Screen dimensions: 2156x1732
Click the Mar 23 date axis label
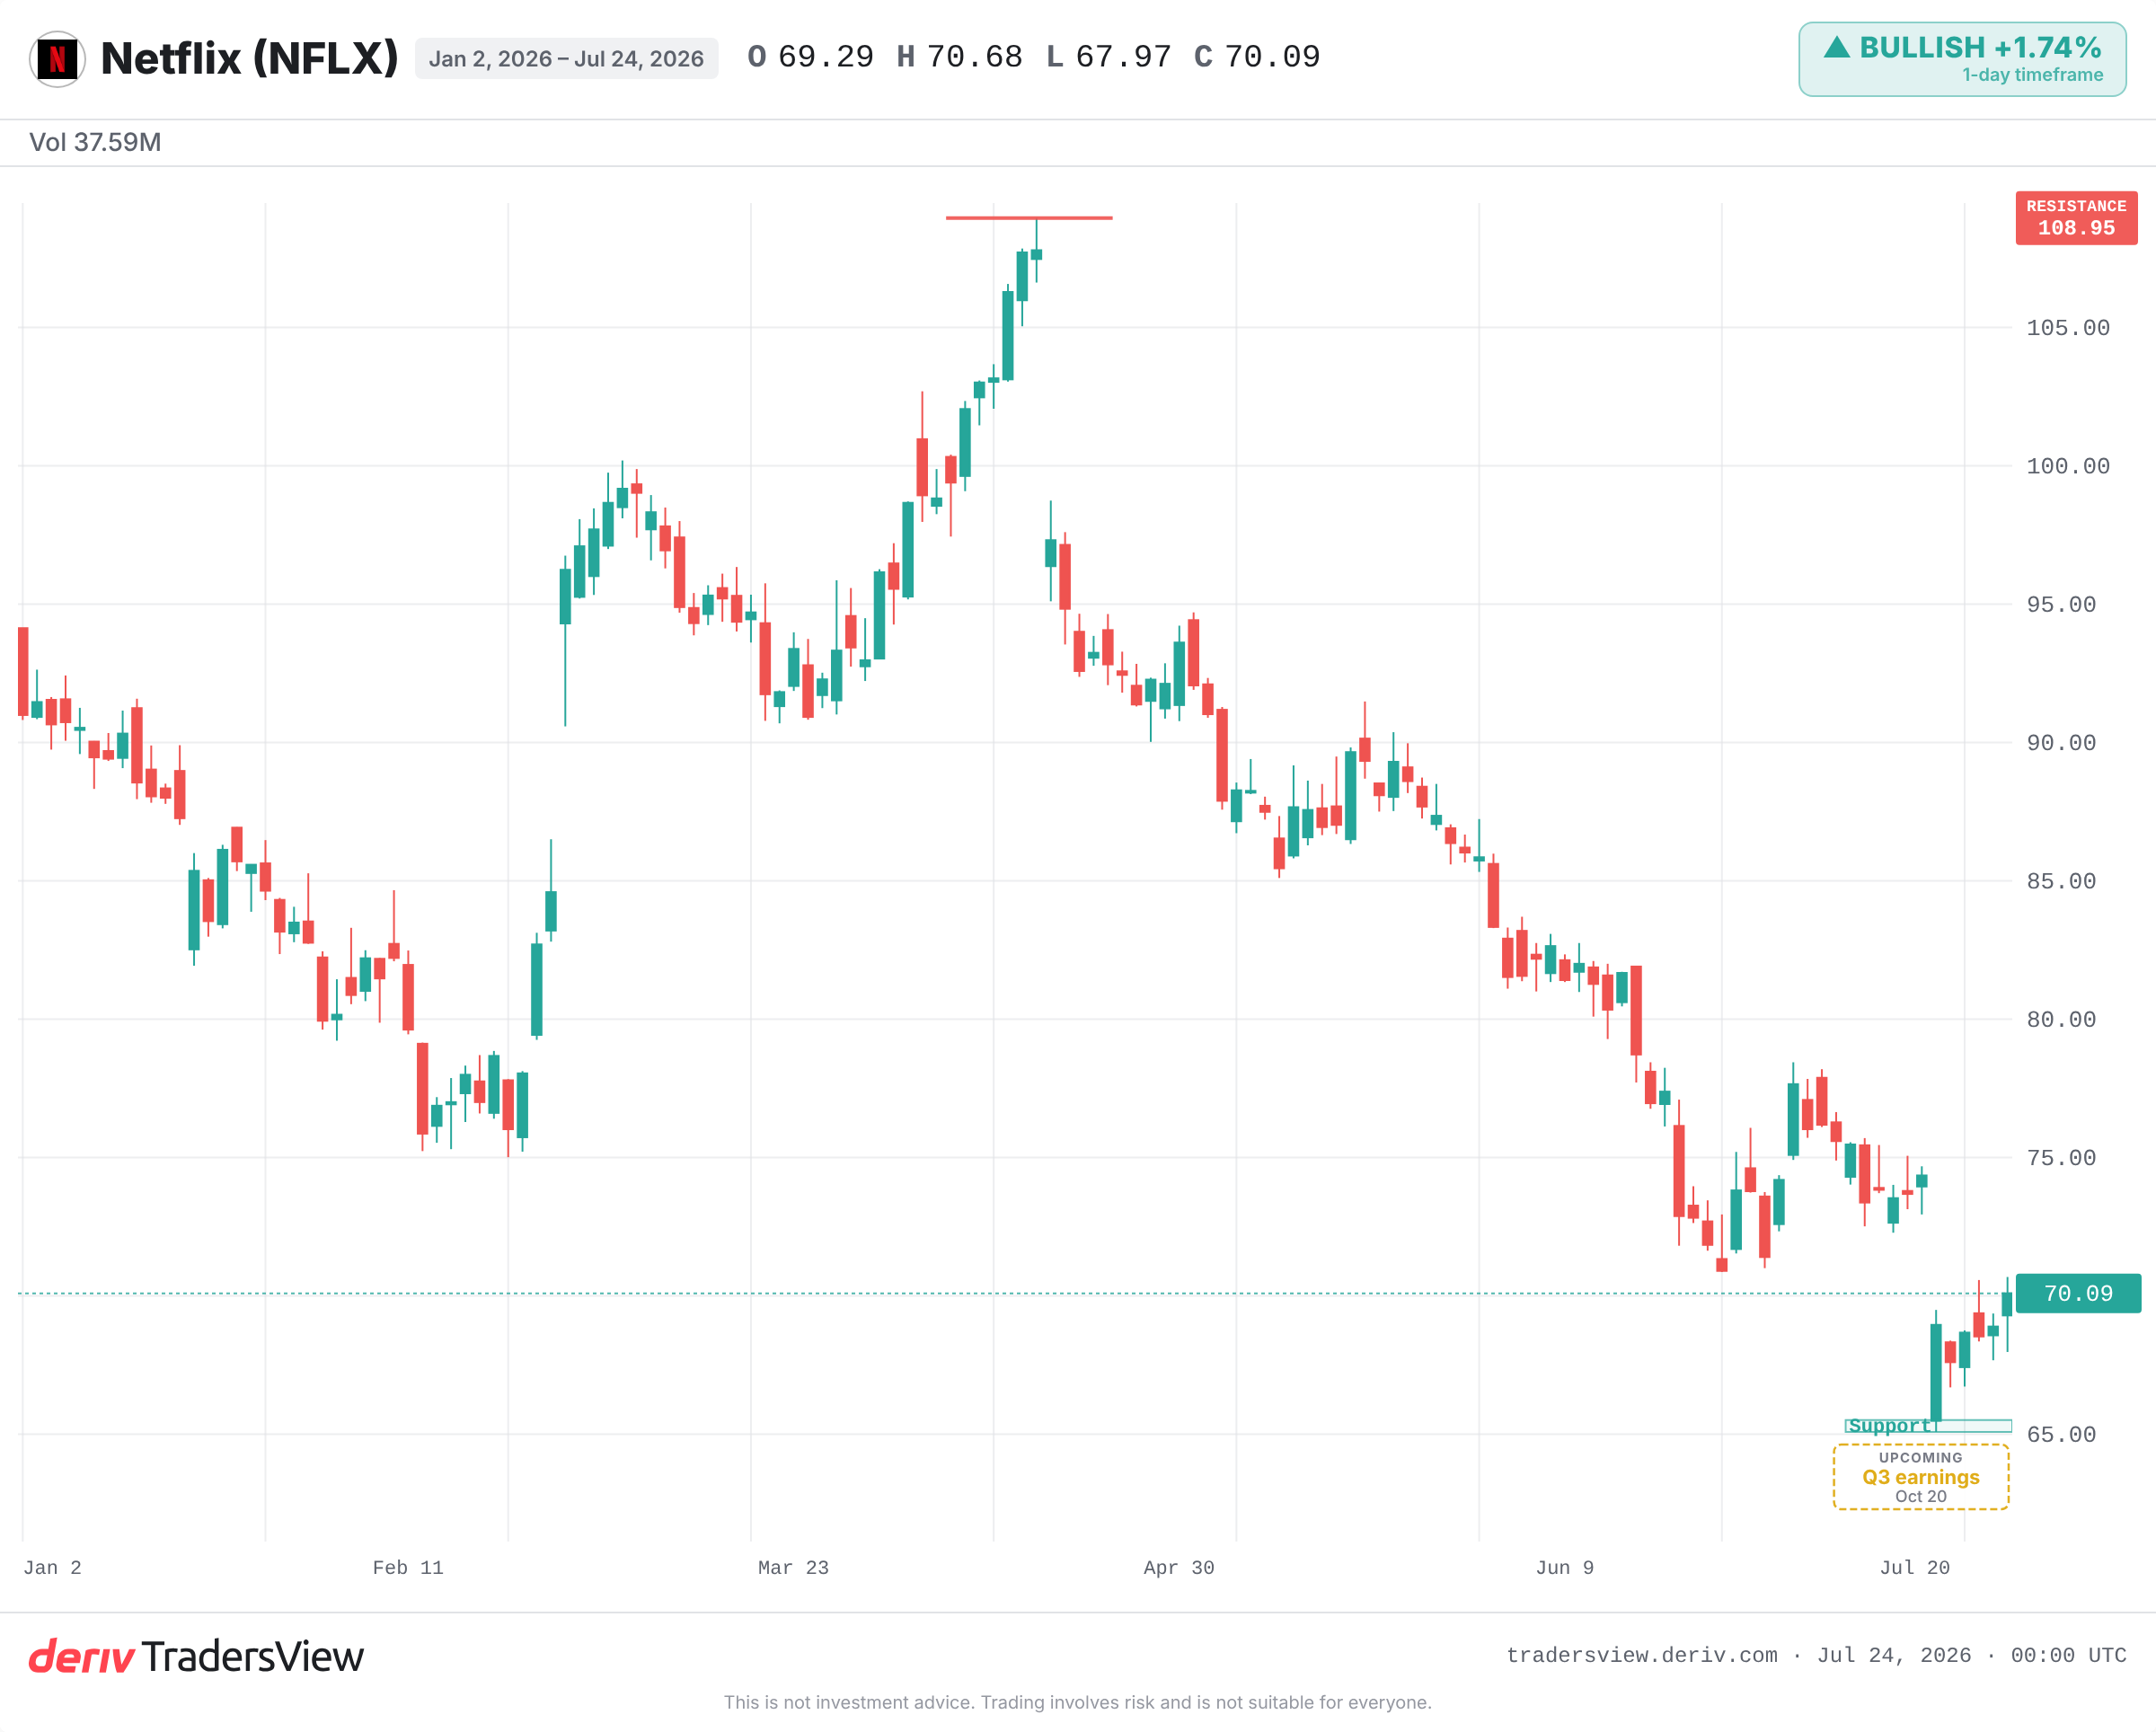793,1568
